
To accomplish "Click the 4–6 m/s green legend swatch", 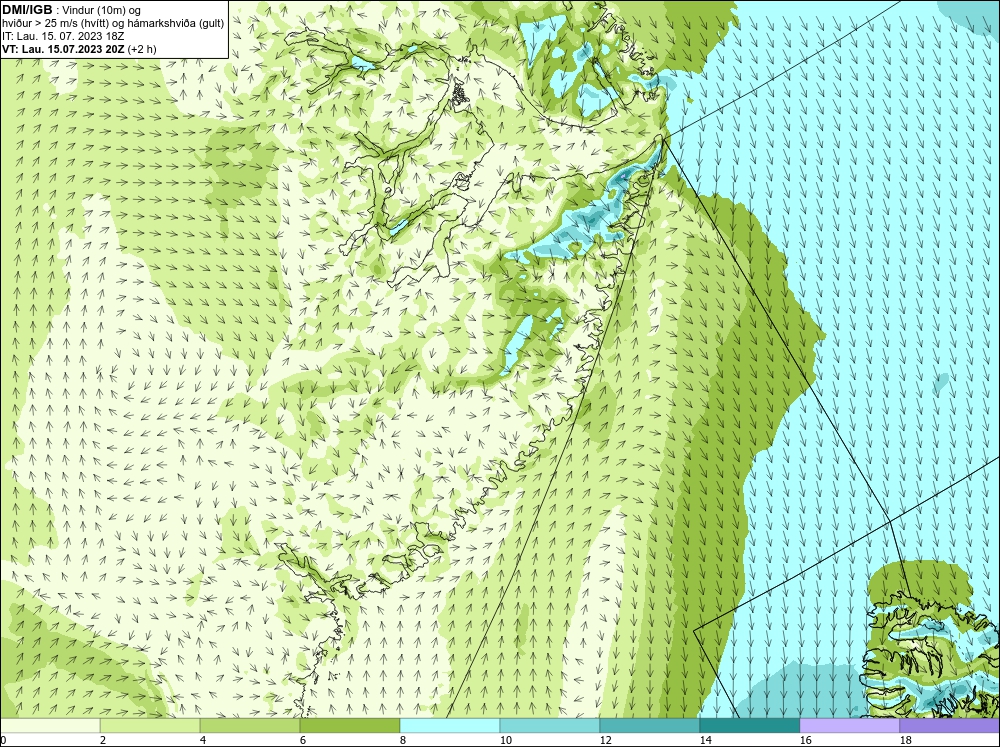I will click(250, 725).
